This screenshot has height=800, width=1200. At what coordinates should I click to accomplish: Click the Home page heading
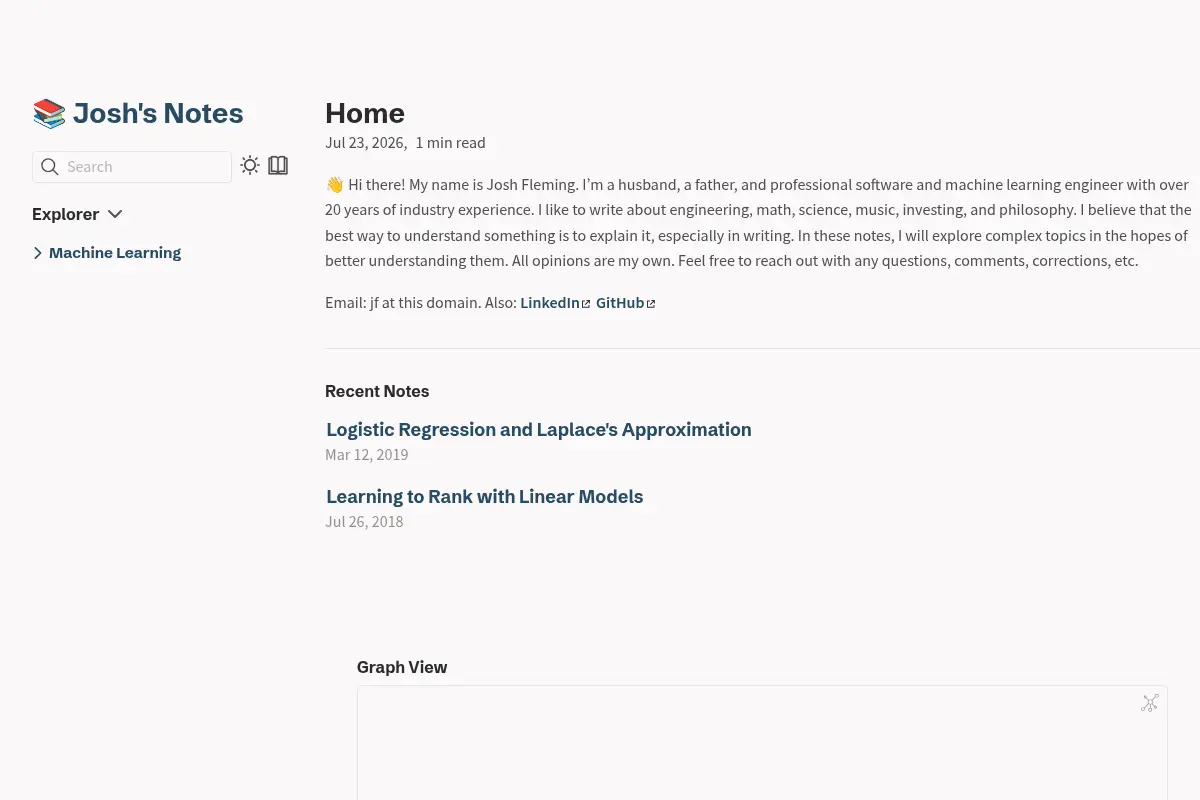click(365, 113)
